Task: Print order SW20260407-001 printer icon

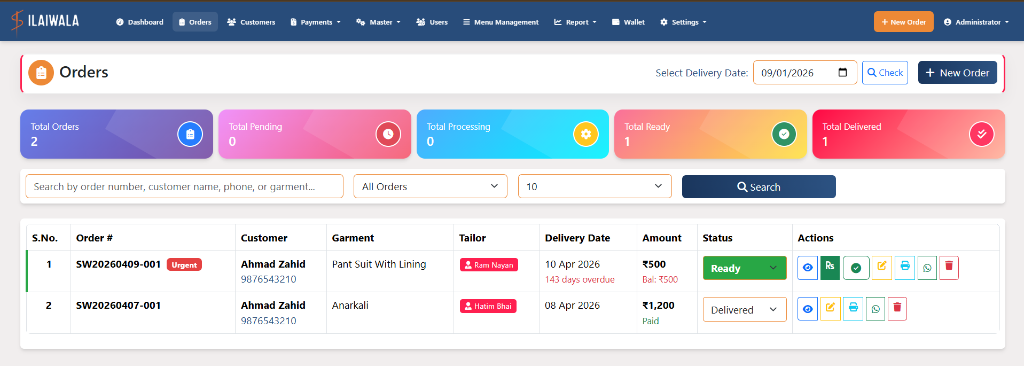Action: [853, 309]
